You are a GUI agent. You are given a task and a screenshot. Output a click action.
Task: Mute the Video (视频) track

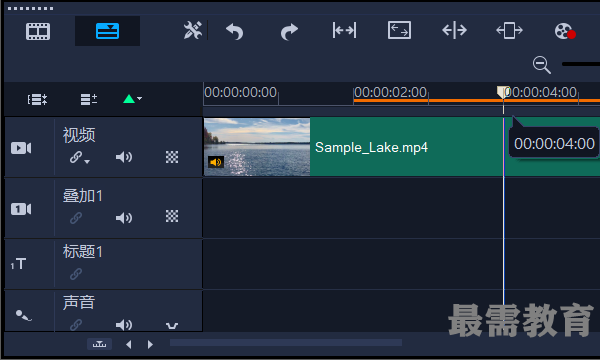124,157
